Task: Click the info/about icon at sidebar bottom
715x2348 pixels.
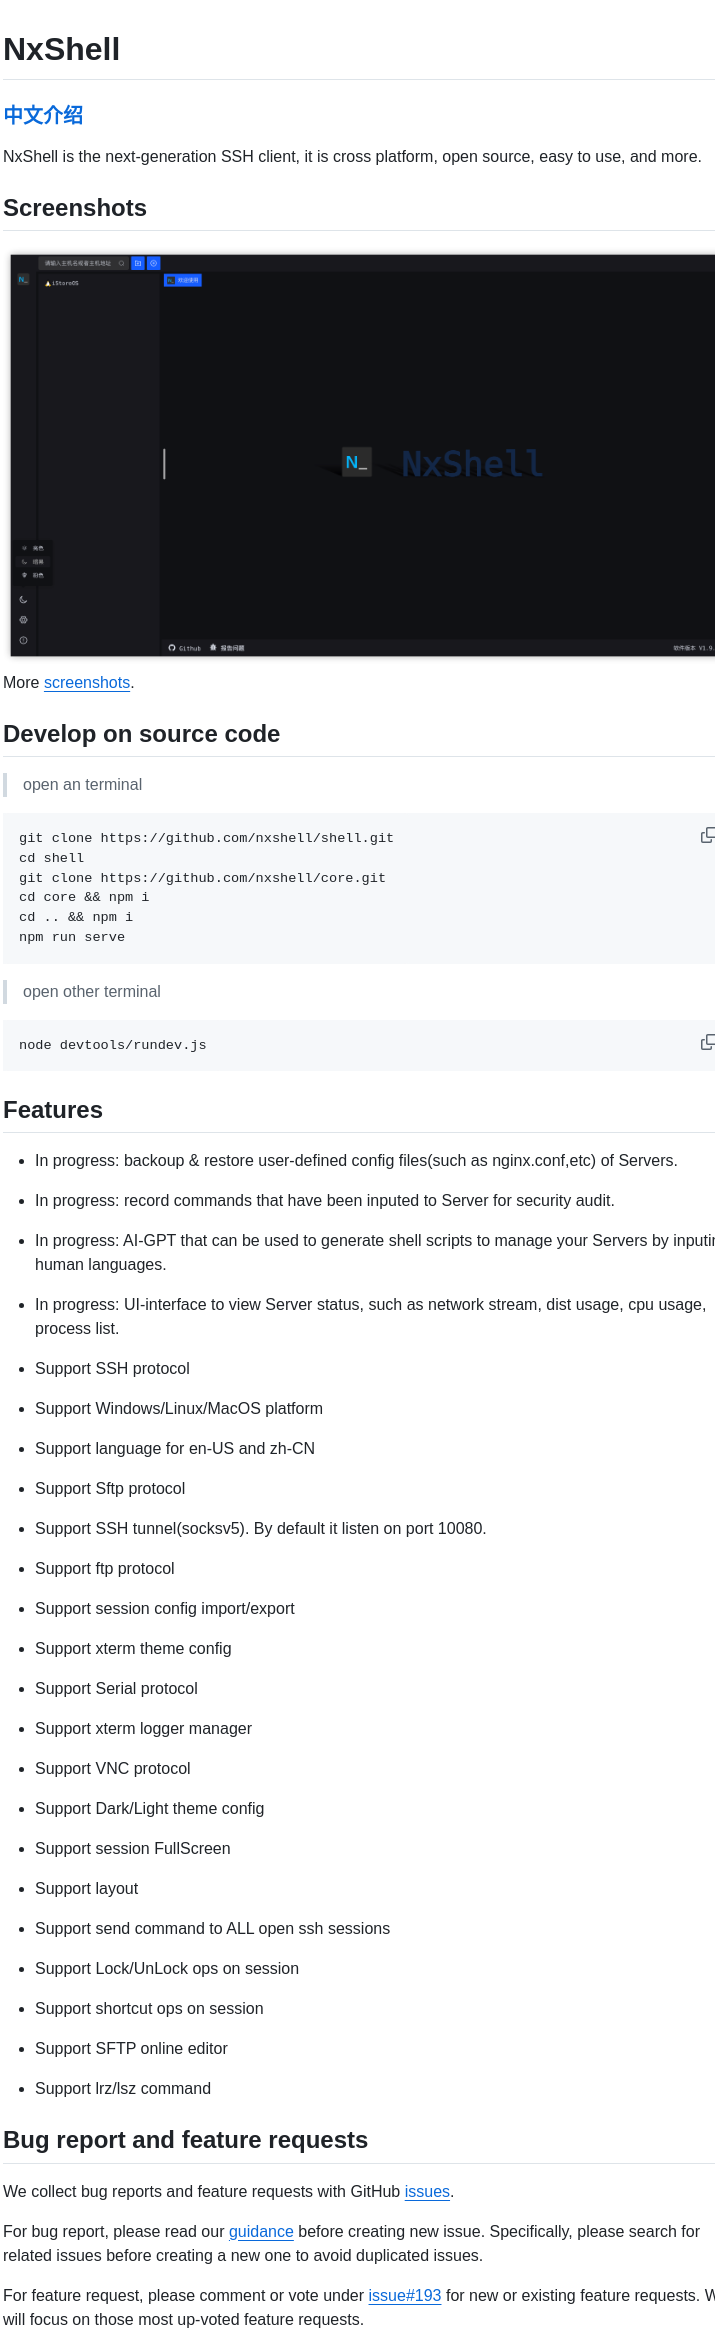Action: point(23,640)
